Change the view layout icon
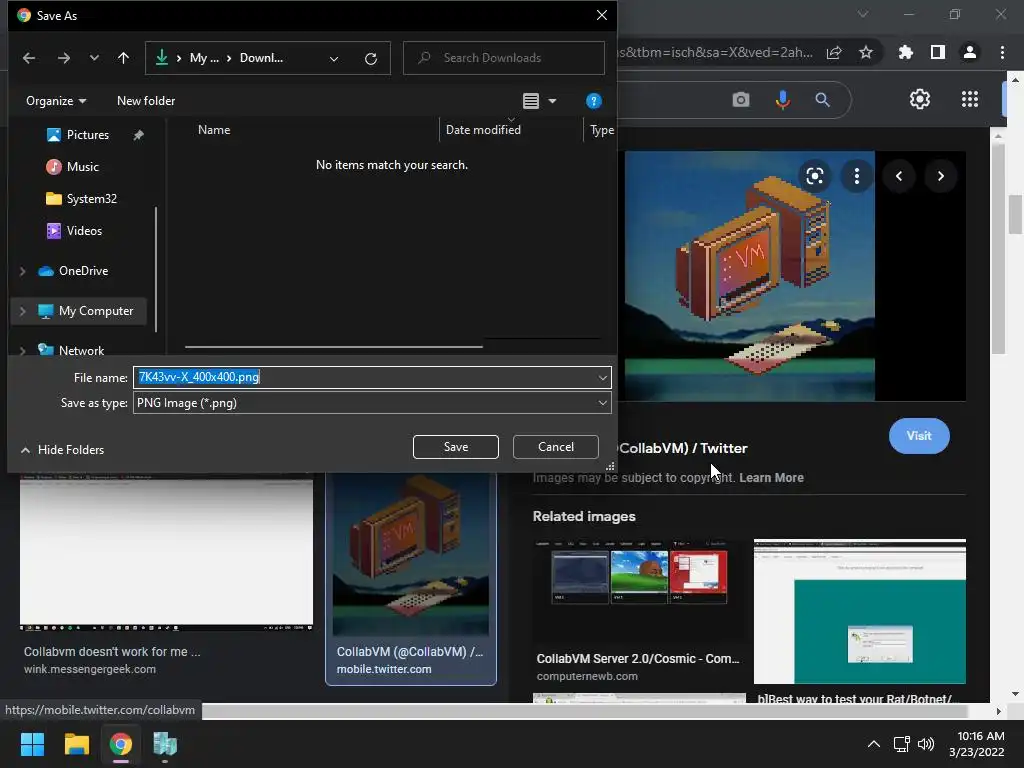1024x768 pixels. [531, 101]
